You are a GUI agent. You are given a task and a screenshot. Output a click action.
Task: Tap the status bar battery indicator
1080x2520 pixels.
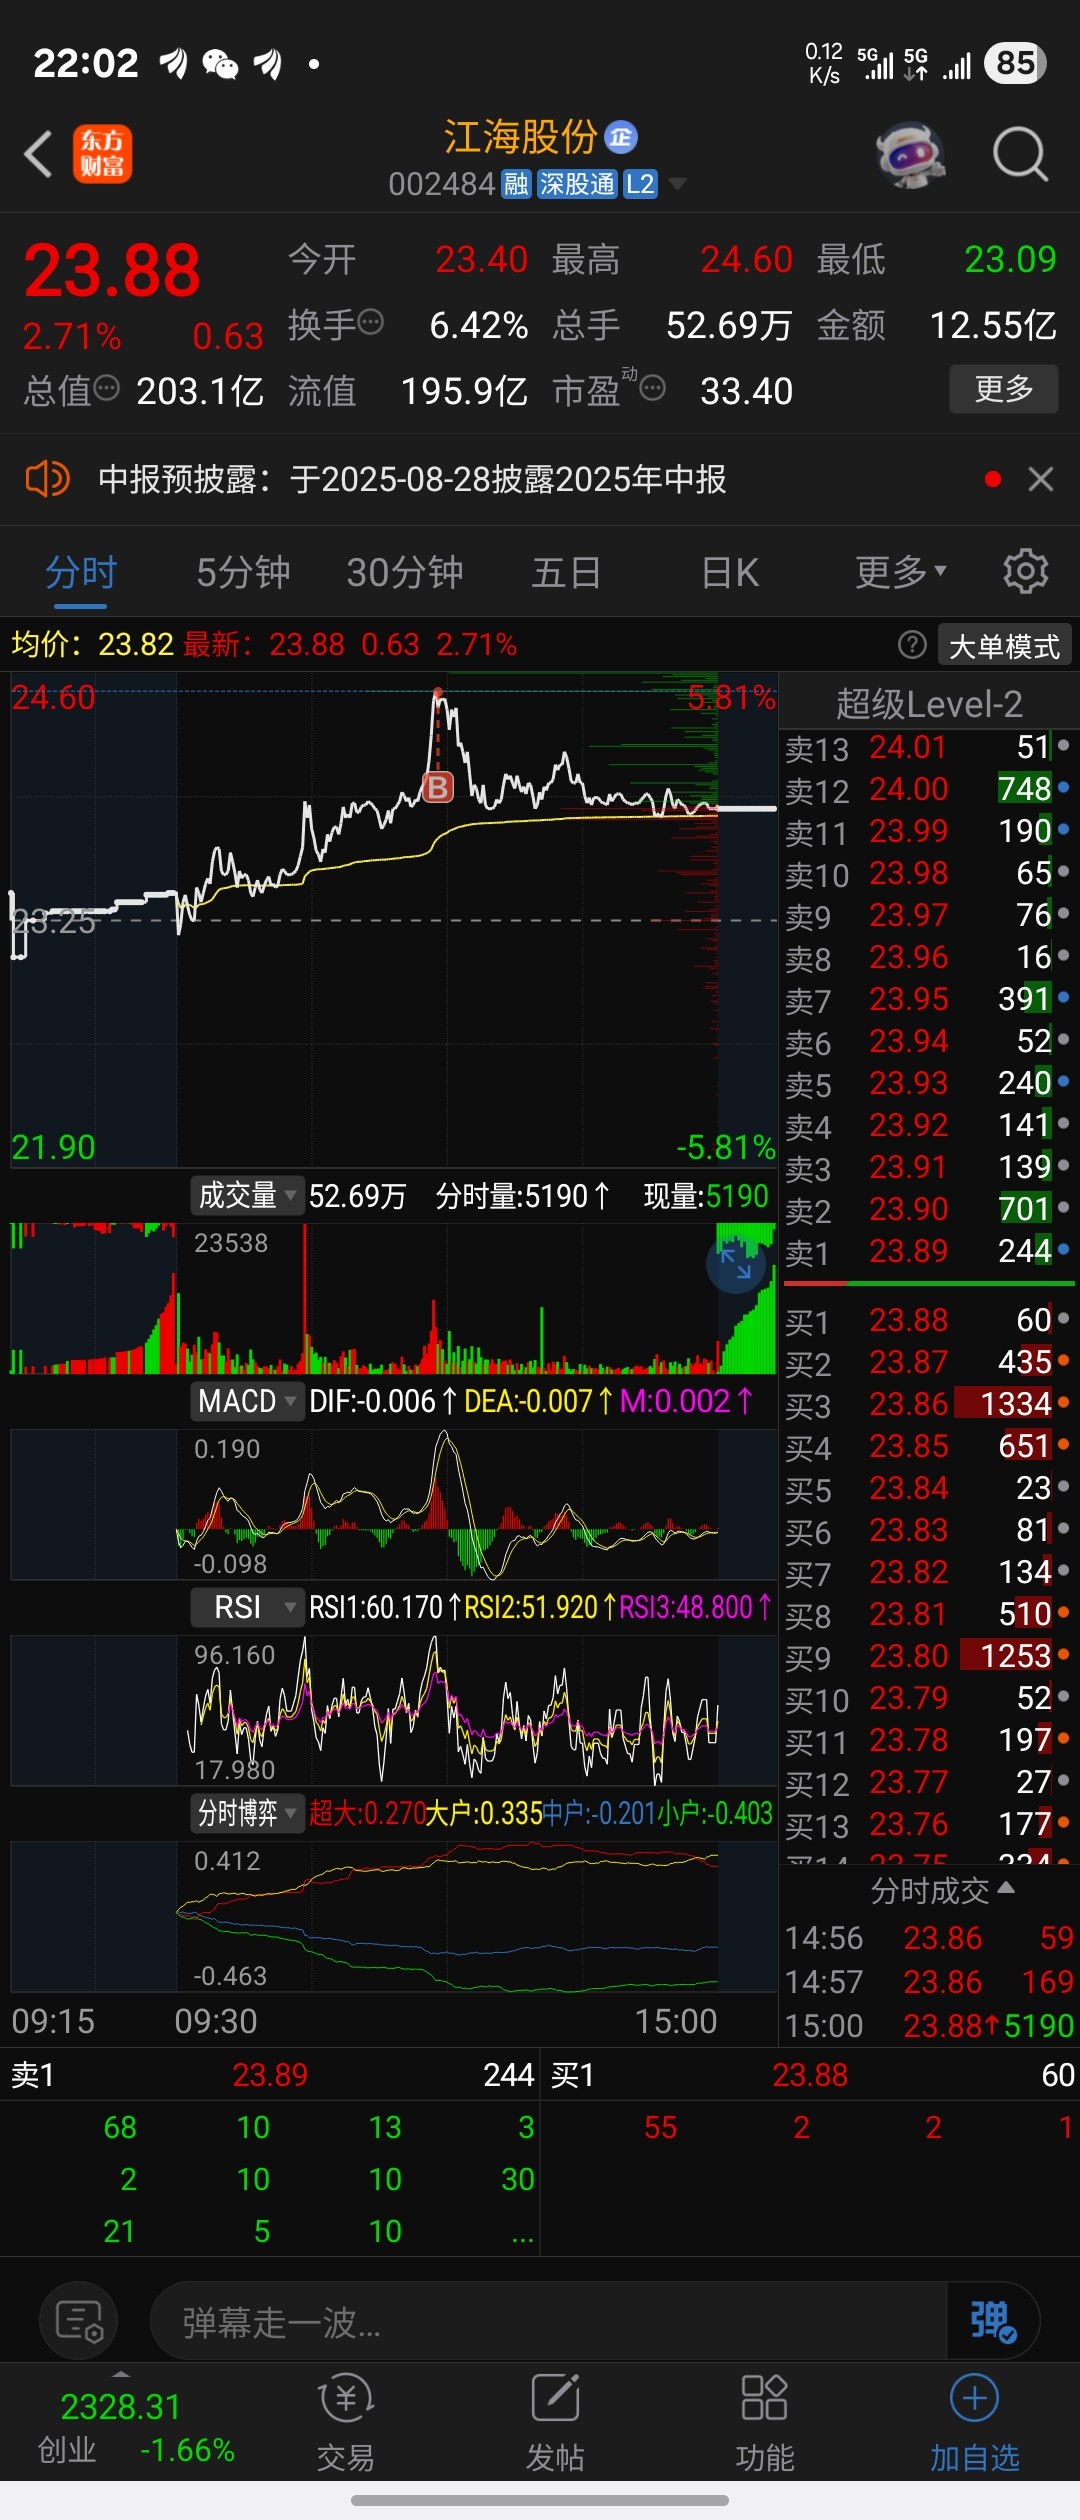point(1015,63)
